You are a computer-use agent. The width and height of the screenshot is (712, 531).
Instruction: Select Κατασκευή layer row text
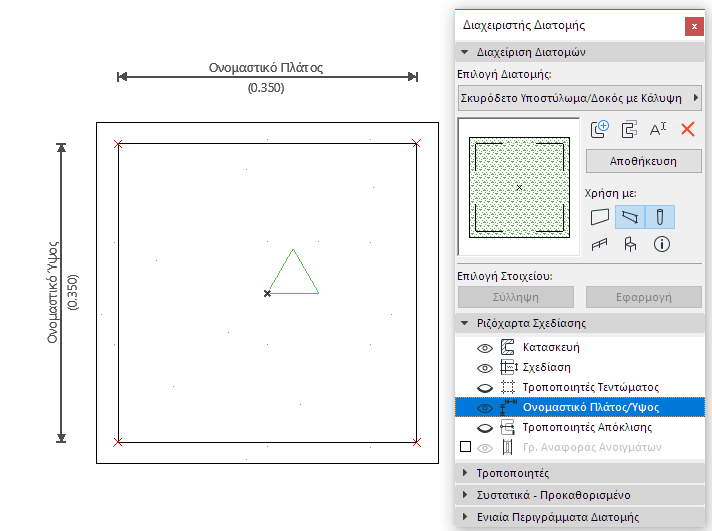tap(551, 347)
